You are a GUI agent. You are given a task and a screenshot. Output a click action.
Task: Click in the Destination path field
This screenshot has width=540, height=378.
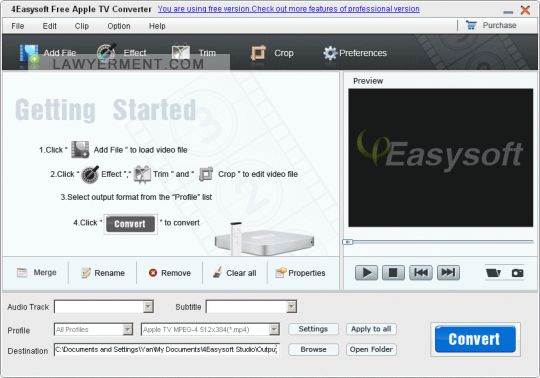166,349
